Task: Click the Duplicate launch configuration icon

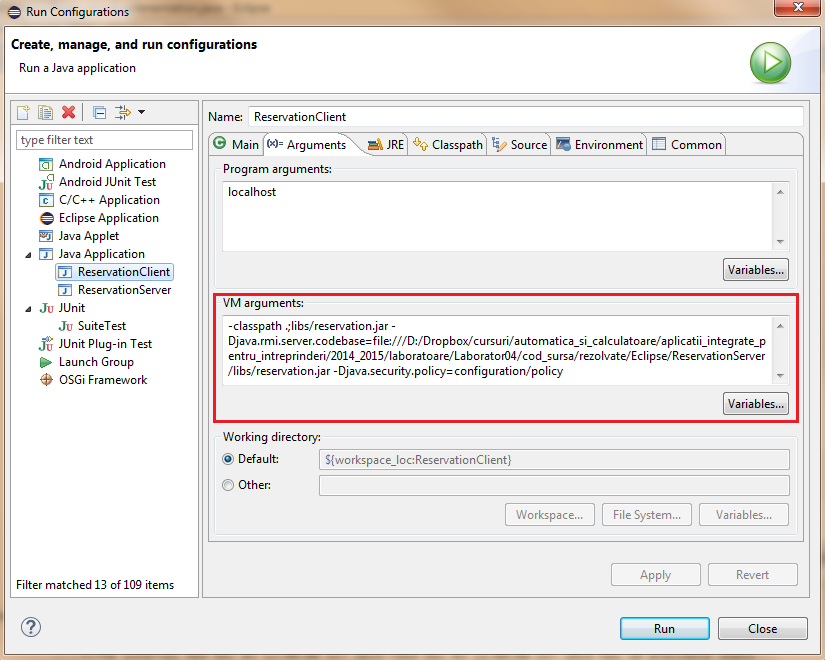Action: tap(45, 112)
